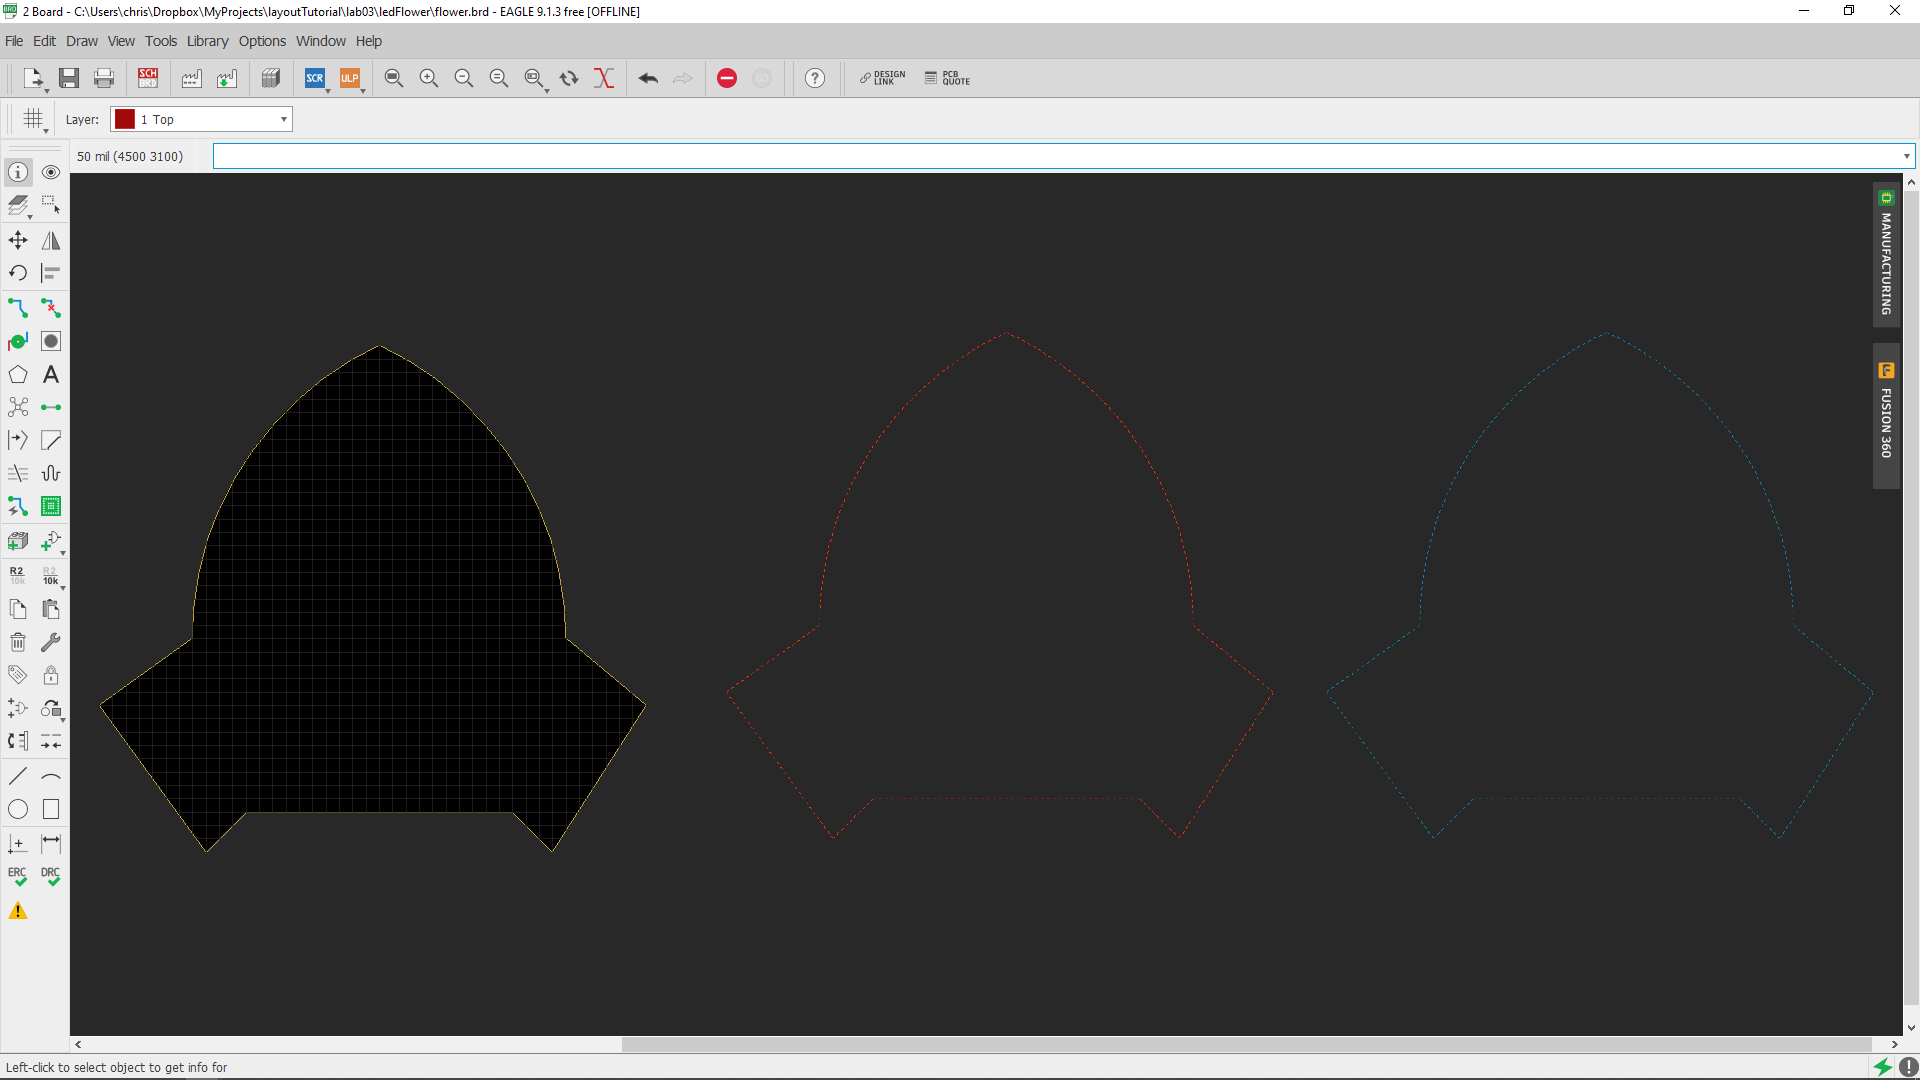Click the PCB Quote button
This screenshot has width=1920, height=1080.
[x=947, y=78]
